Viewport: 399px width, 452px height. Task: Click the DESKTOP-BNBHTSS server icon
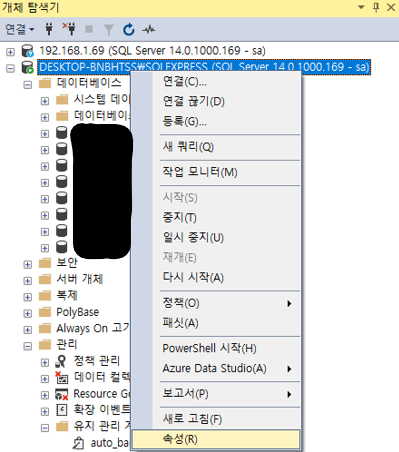coord(27,67)
